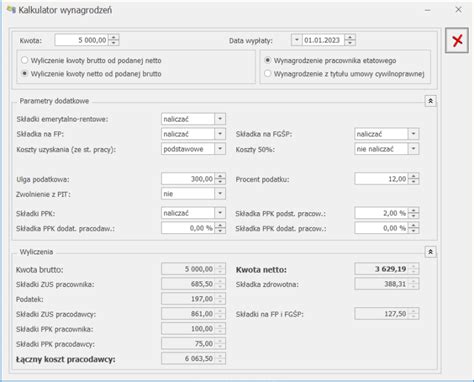
Task: Click Składki PPK pracodawcy value 75,00
Action: point(193,343)
